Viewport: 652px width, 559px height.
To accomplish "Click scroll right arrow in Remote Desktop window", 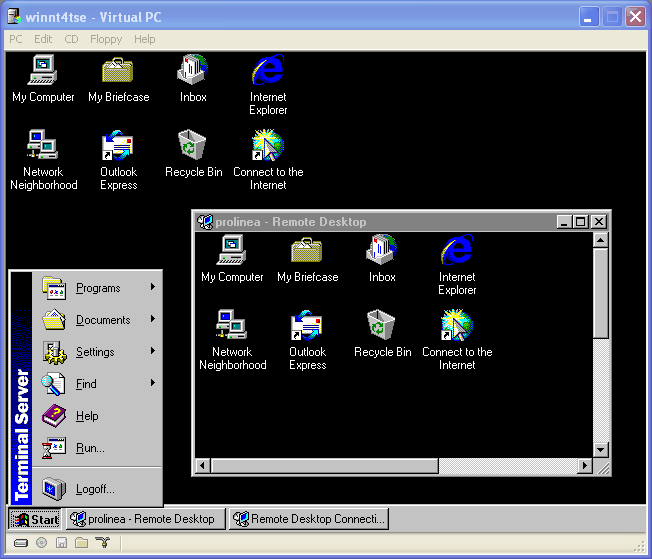I will tap(585, 465).
